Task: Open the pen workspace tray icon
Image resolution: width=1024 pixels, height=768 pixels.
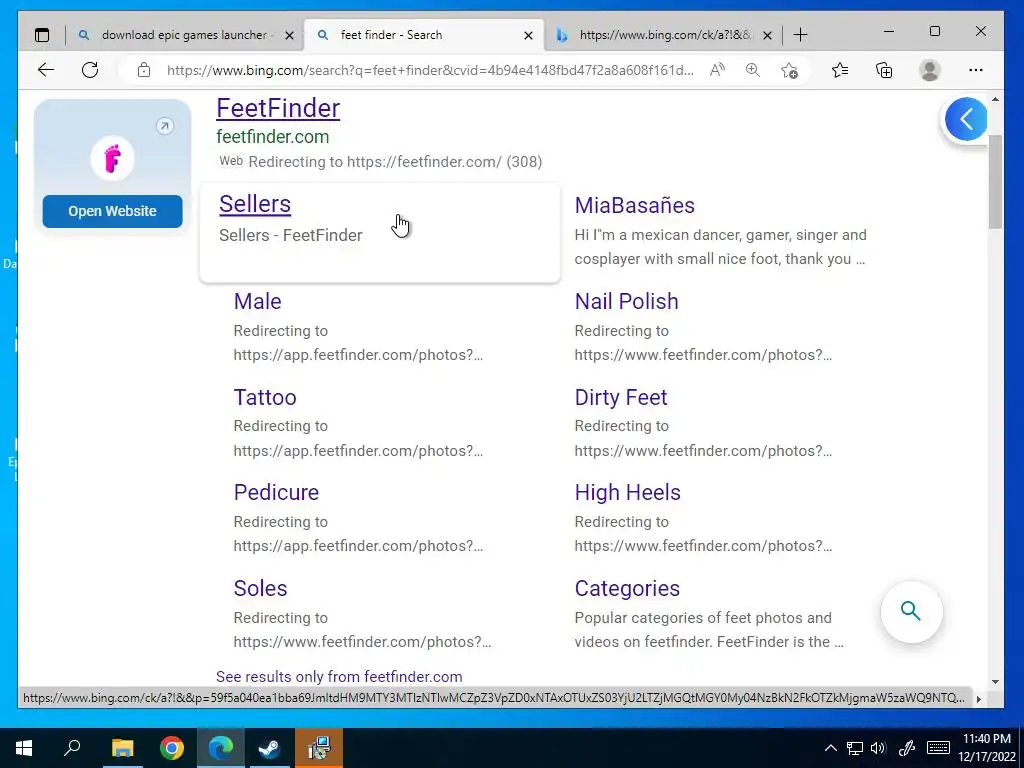Action: point(906,748)
